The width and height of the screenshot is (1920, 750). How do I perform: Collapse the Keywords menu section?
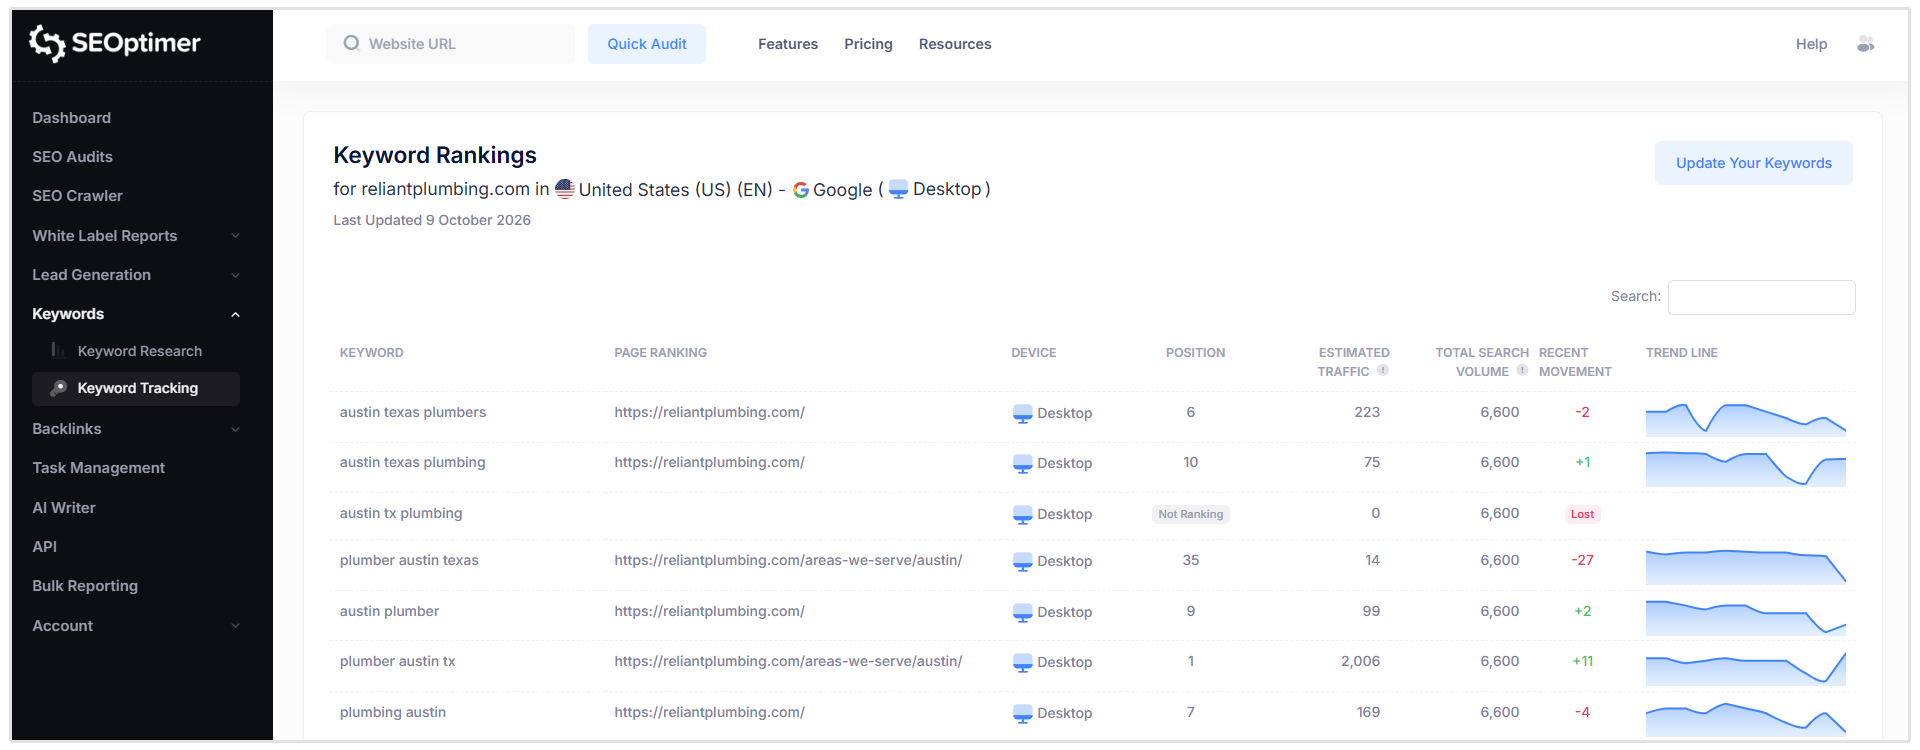pyautogui.click(x=136, y=314)
